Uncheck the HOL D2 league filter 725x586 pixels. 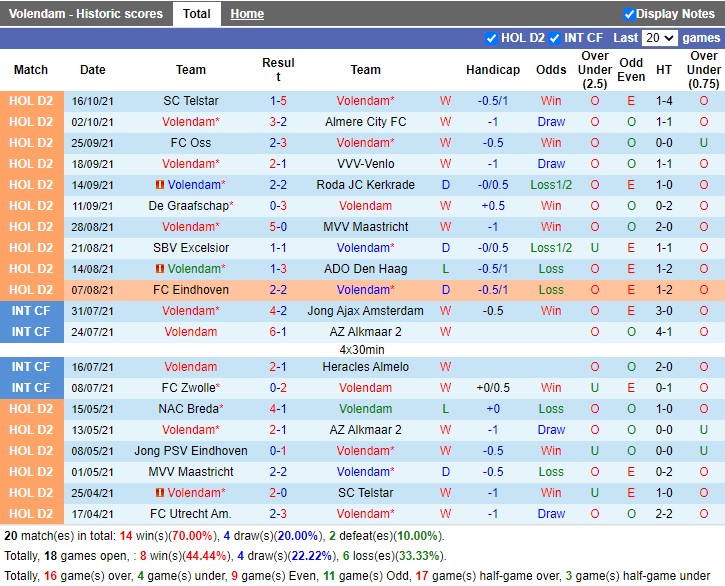pyautogui.click(x=491, y=38)
